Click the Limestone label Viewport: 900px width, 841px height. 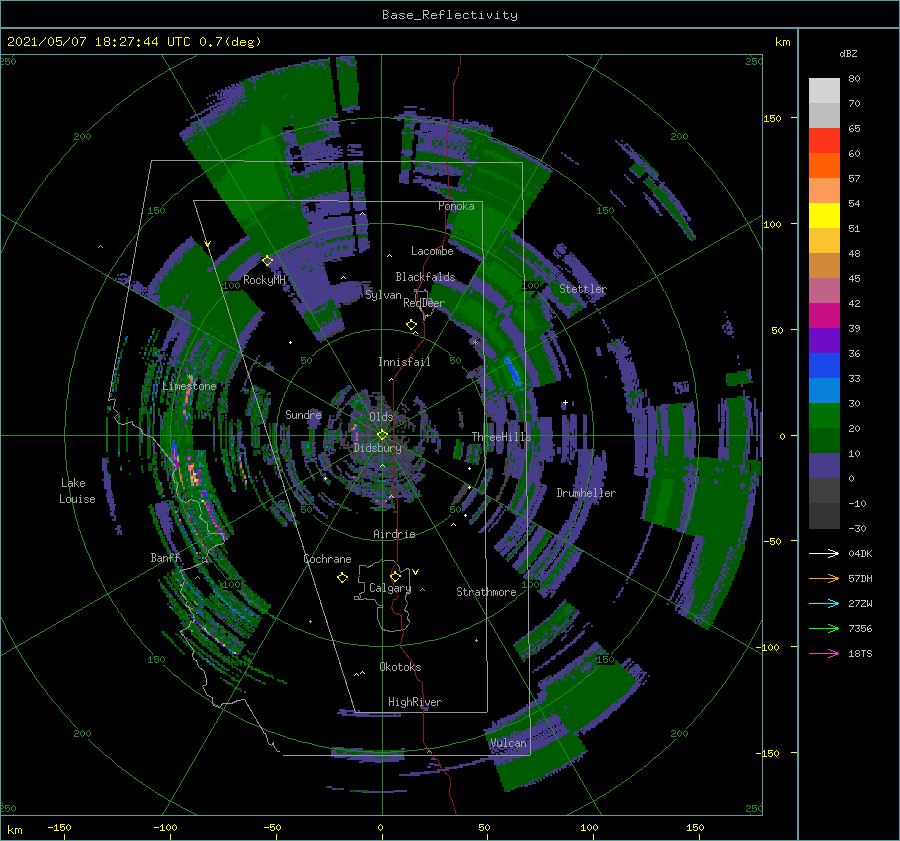[x=189, y=386]
